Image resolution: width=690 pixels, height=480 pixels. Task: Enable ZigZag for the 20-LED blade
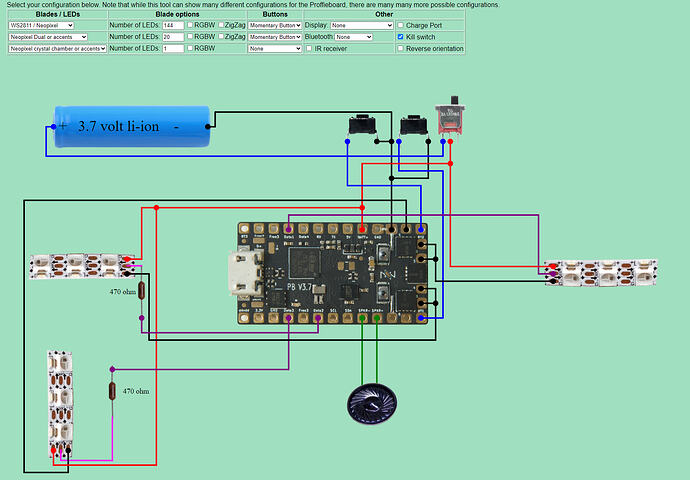click(221, 37)
